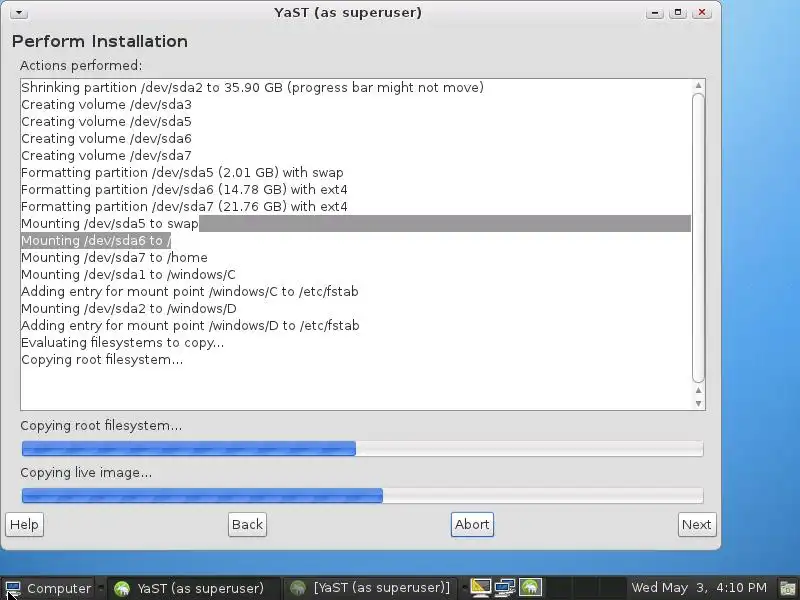Select the 'Mounting /dev/sda2 to /windows/D' row

click(356, 309)
